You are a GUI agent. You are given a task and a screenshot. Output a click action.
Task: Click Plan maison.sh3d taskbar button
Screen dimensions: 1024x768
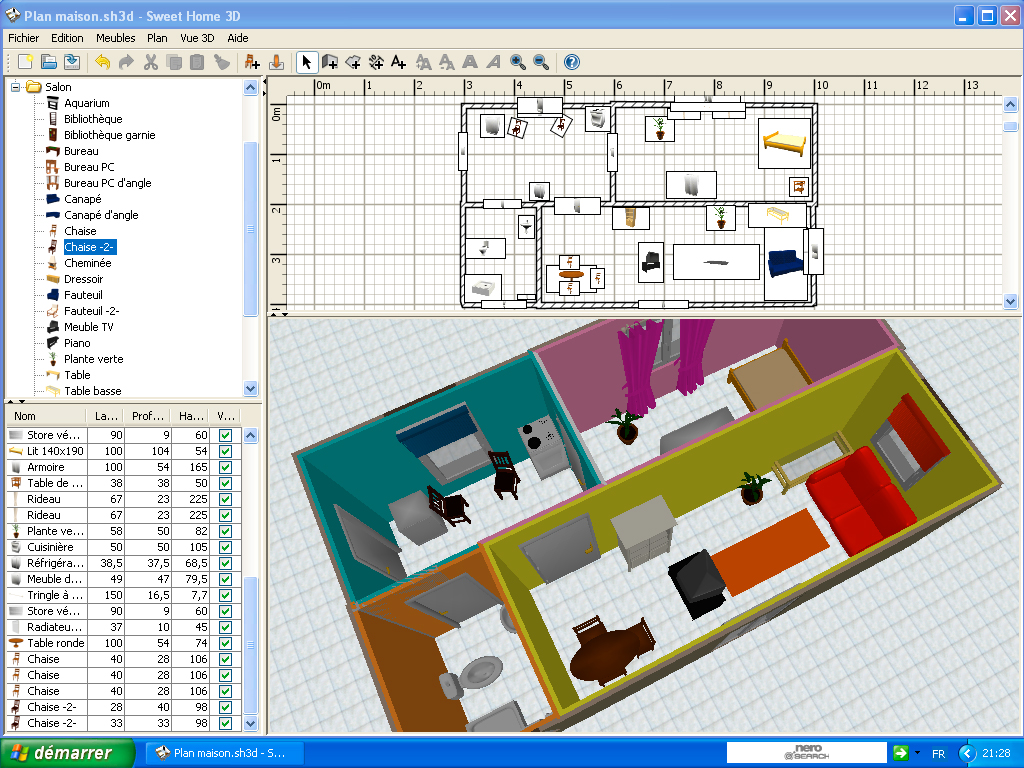click(x=223, y=753)
